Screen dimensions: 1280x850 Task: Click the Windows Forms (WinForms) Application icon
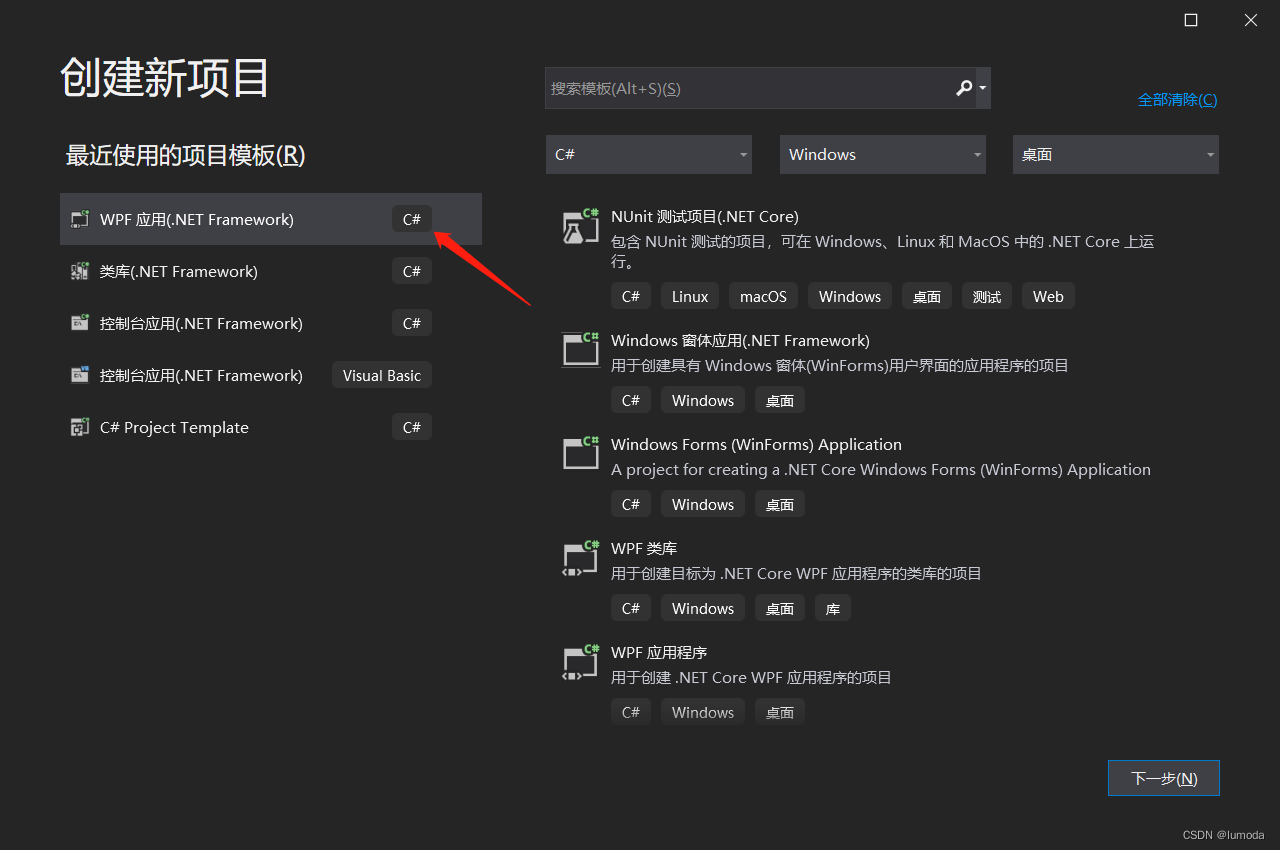[580, 453]
